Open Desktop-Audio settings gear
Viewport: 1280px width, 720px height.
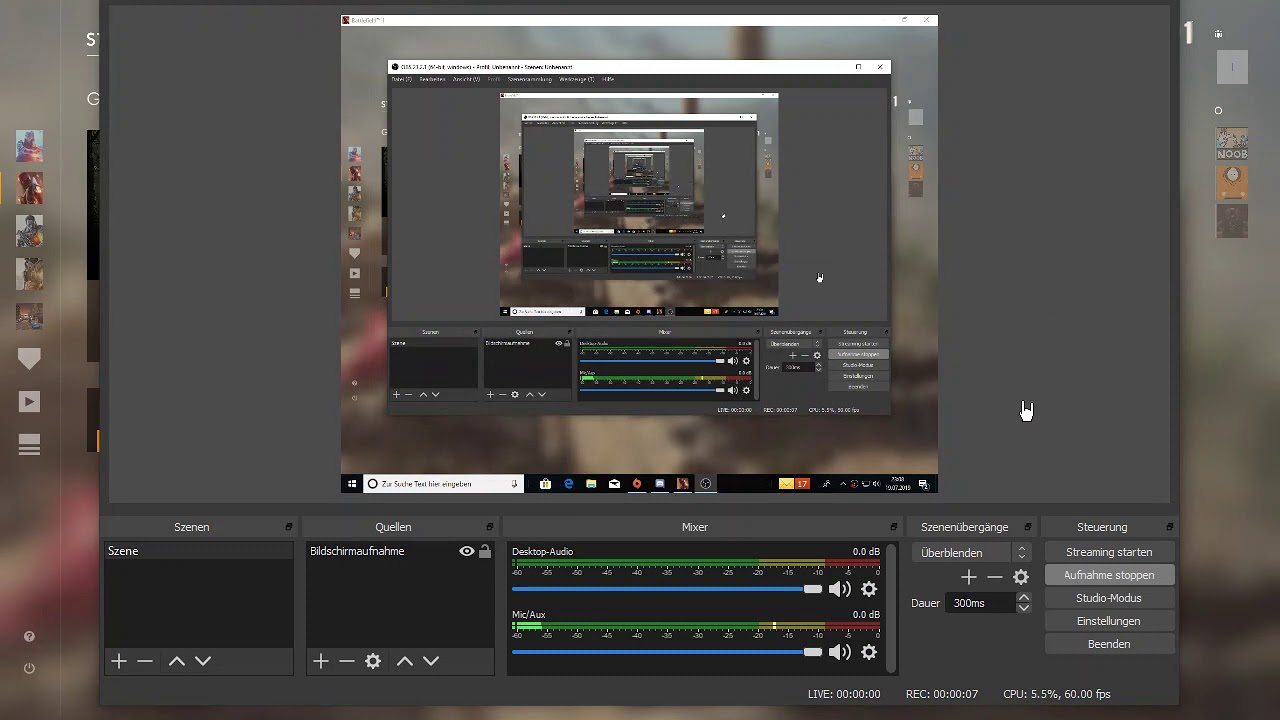pyautogui.click(x=869, y=590)
